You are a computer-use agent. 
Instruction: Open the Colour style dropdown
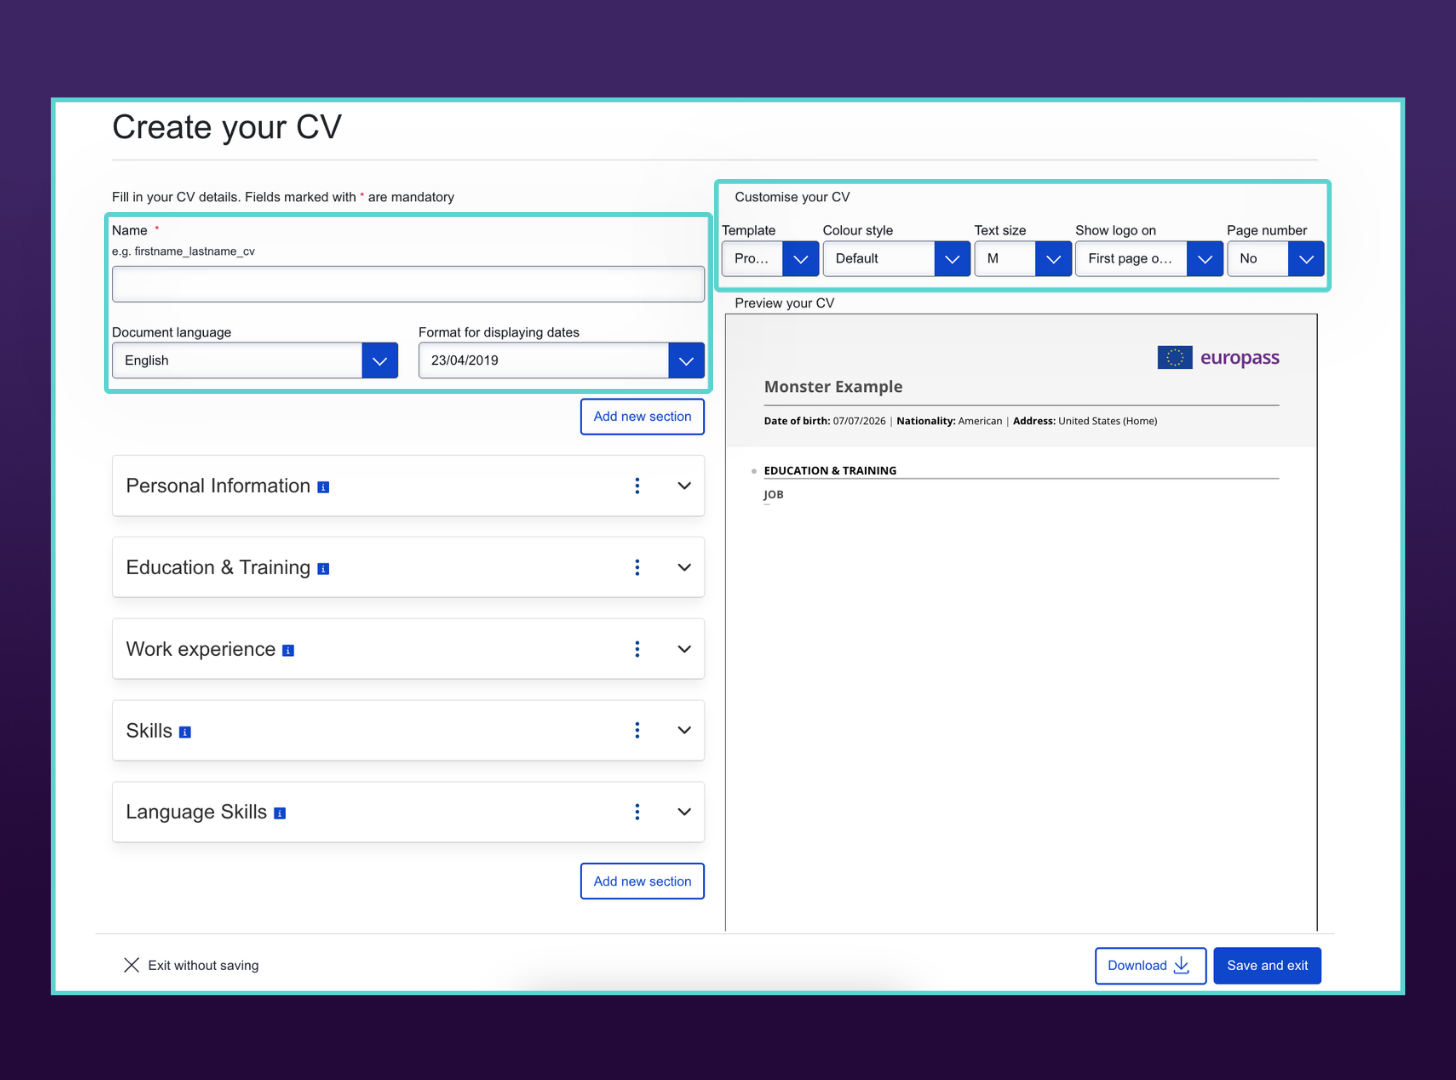click(897, 258)
